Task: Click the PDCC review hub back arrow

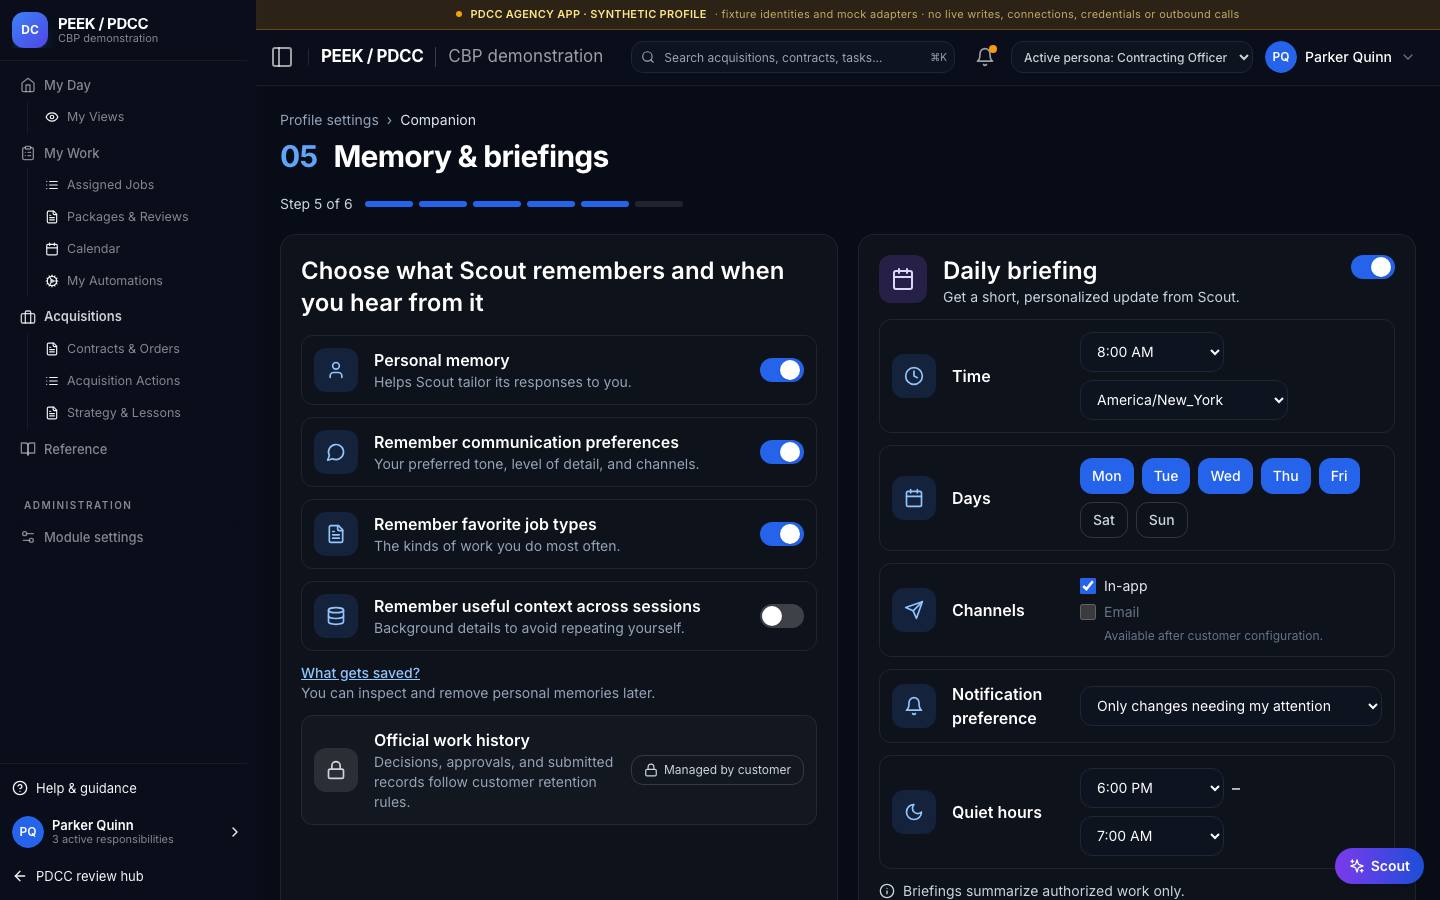Action: point(20,876)
